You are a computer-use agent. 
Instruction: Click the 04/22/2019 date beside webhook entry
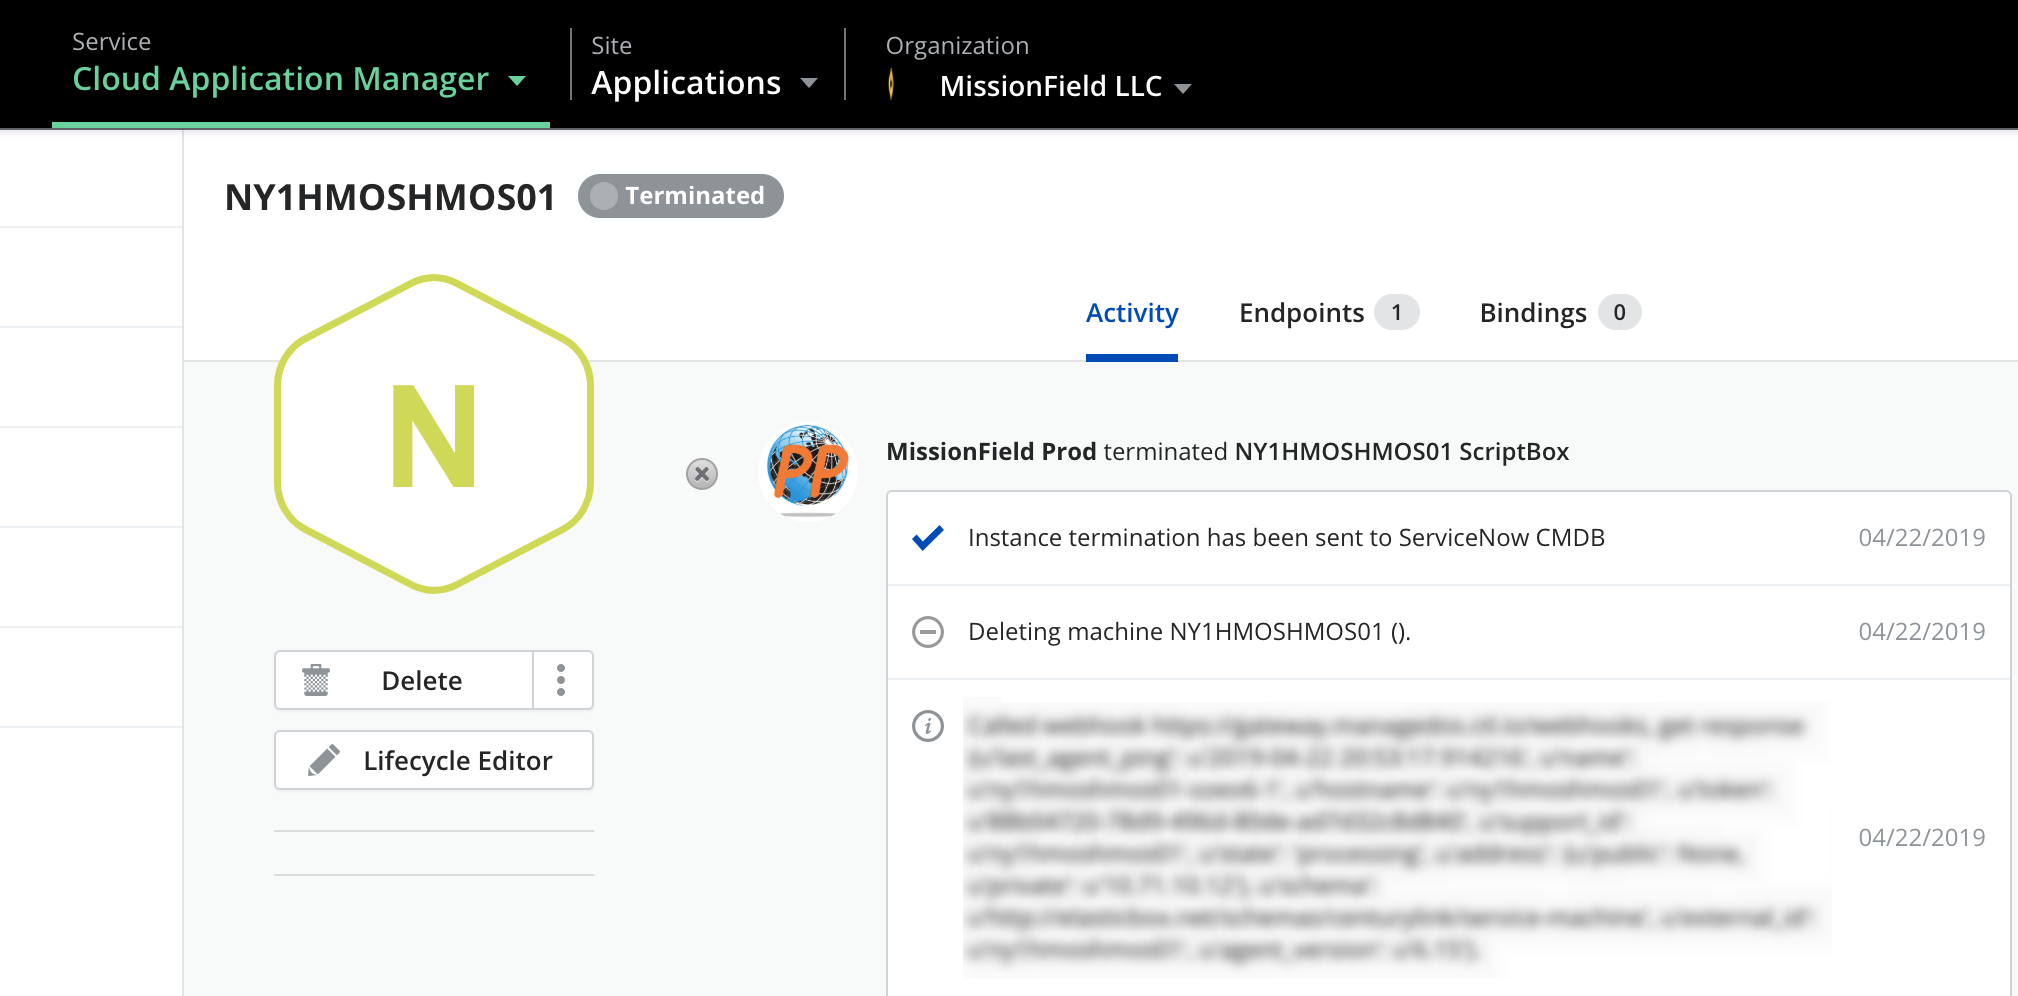[x=1921, y=838]
